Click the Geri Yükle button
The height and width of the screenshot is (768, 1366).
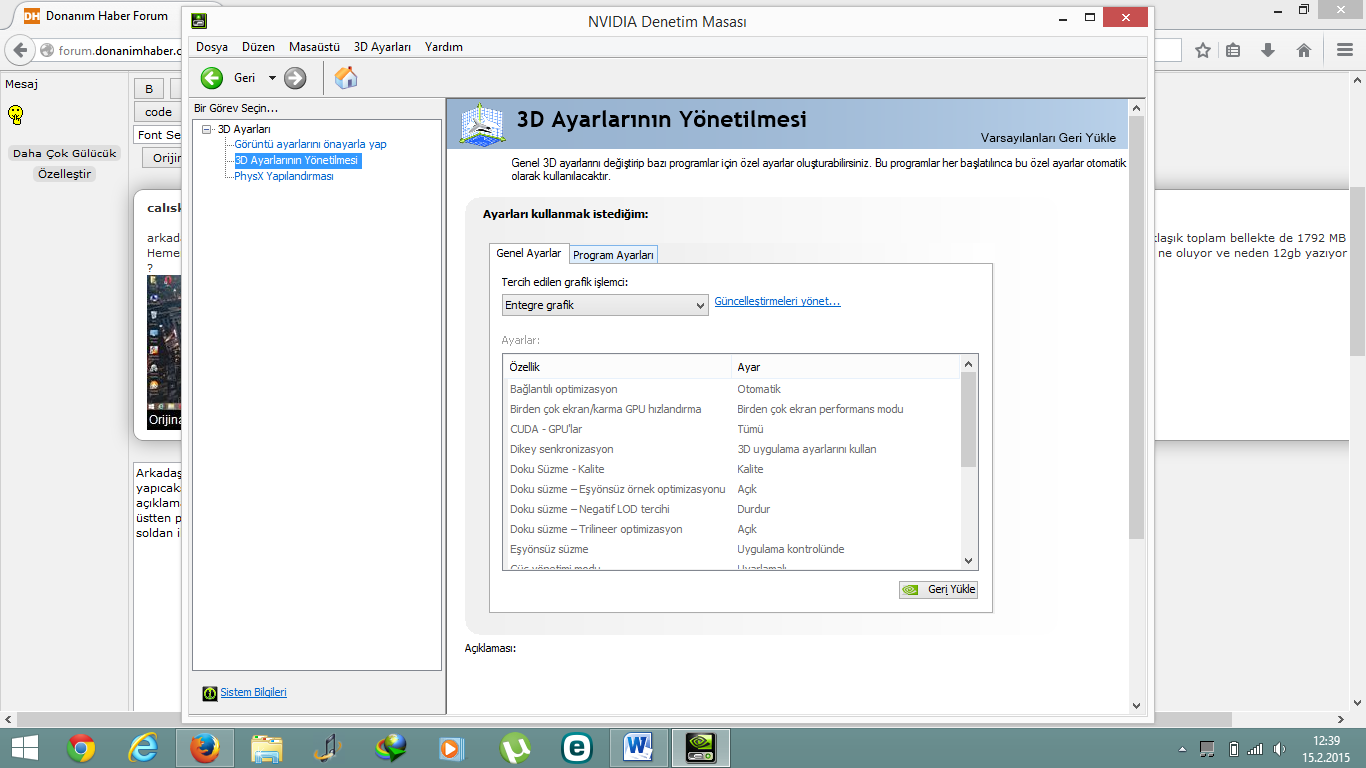click(938, 589)
